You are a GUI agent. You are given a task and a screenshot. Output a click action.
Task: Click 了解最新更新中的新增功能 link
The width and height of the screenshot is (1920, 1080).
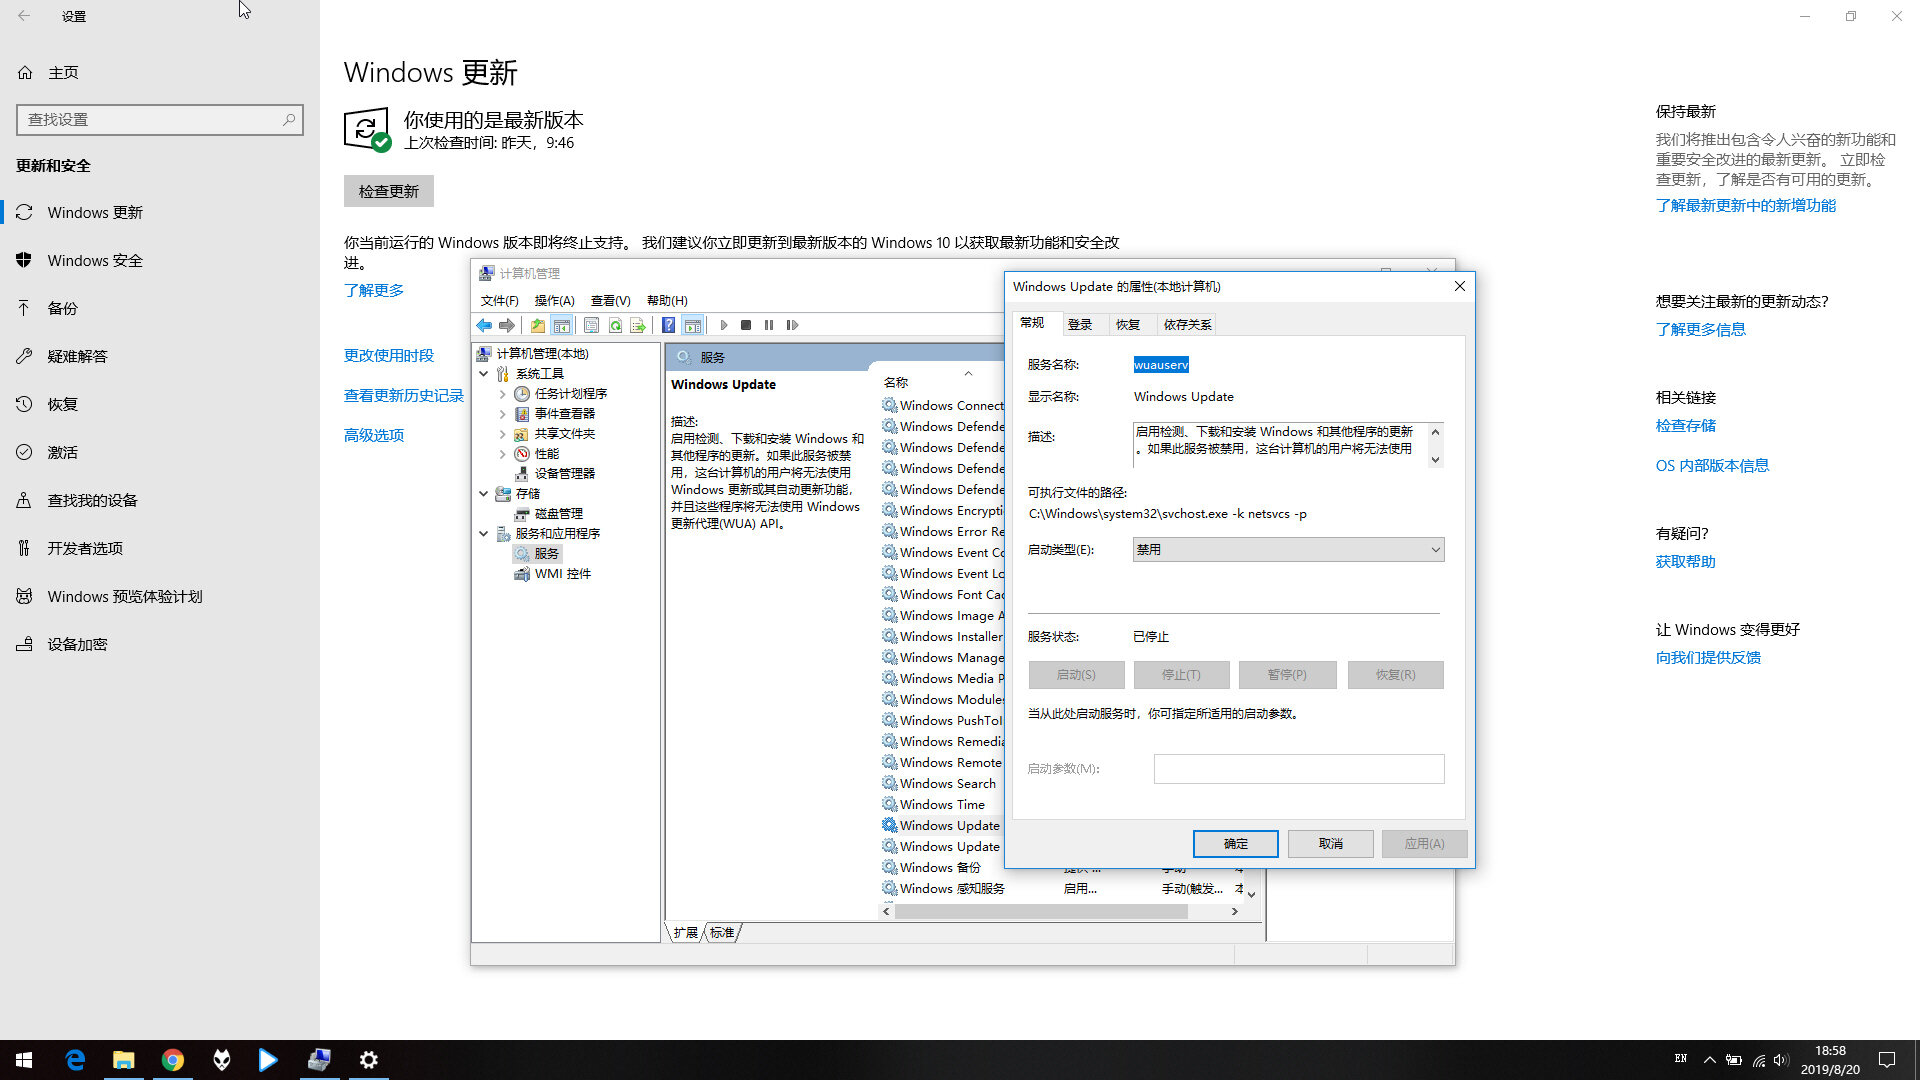[1746, 204]
